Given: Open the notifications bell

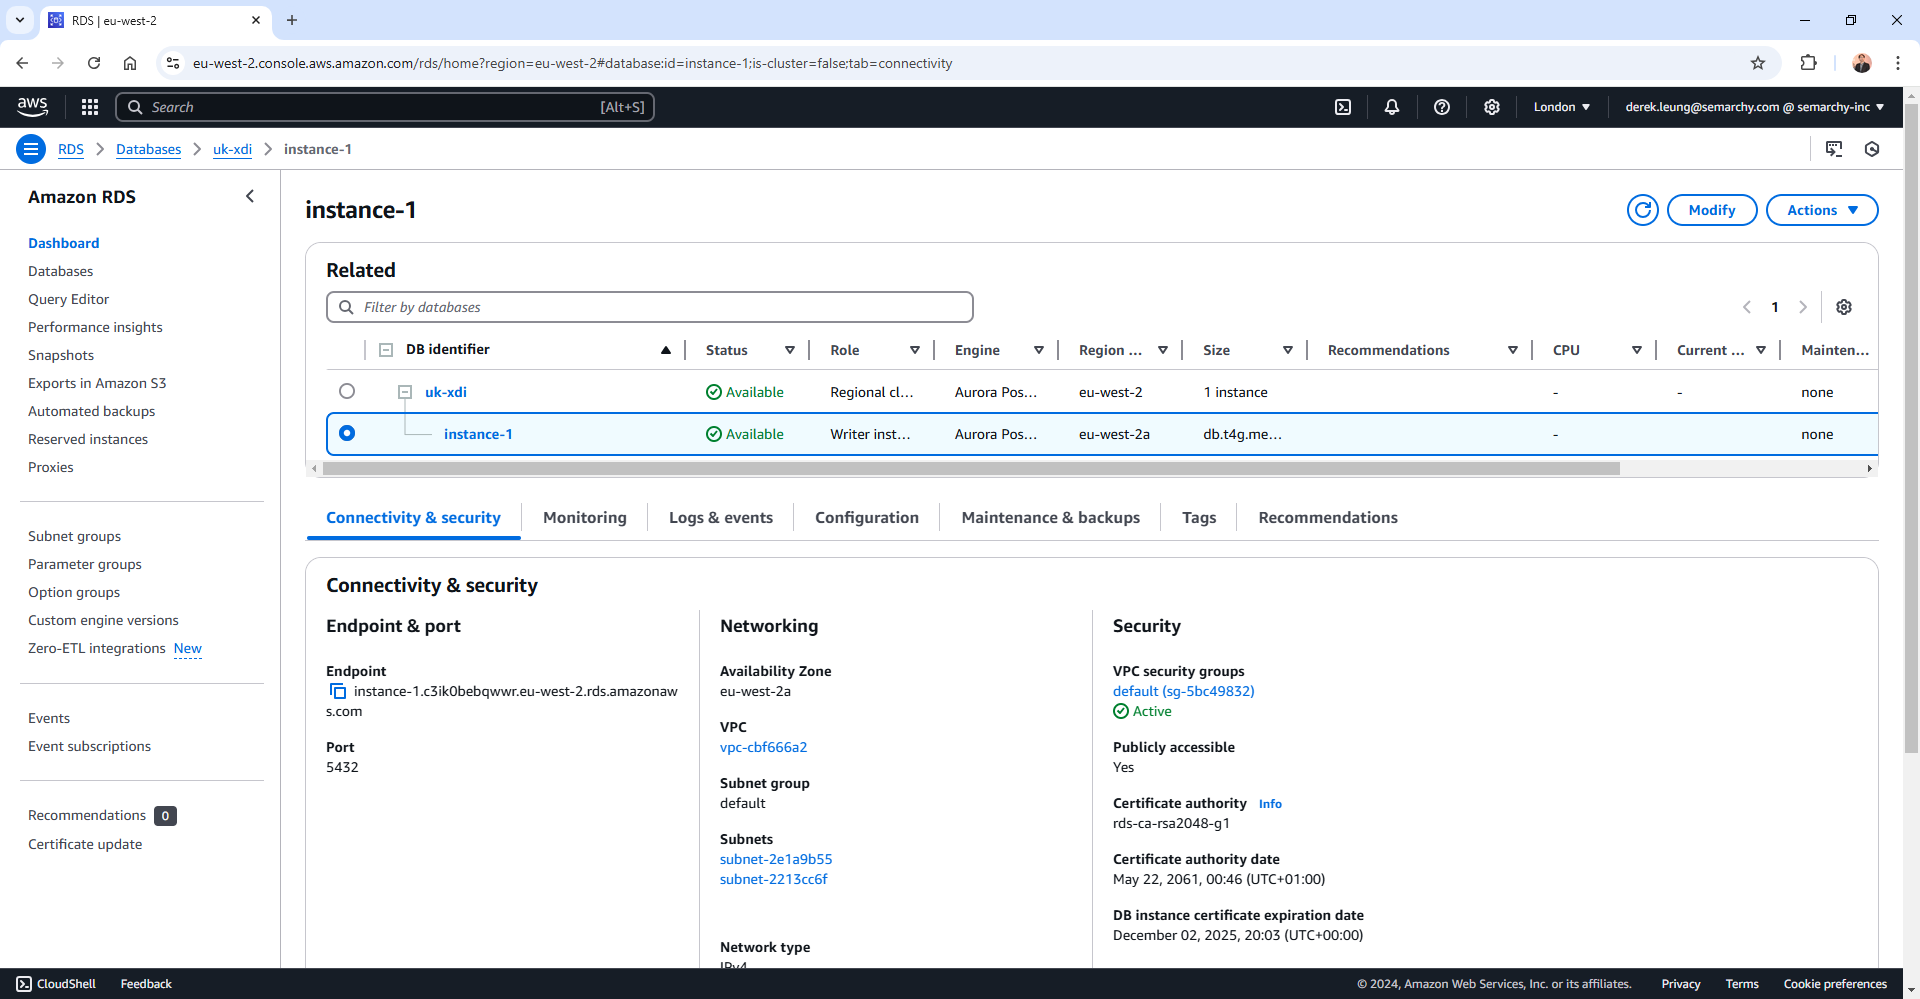Looking at the screenshot, I should (x=1392, y=107).
